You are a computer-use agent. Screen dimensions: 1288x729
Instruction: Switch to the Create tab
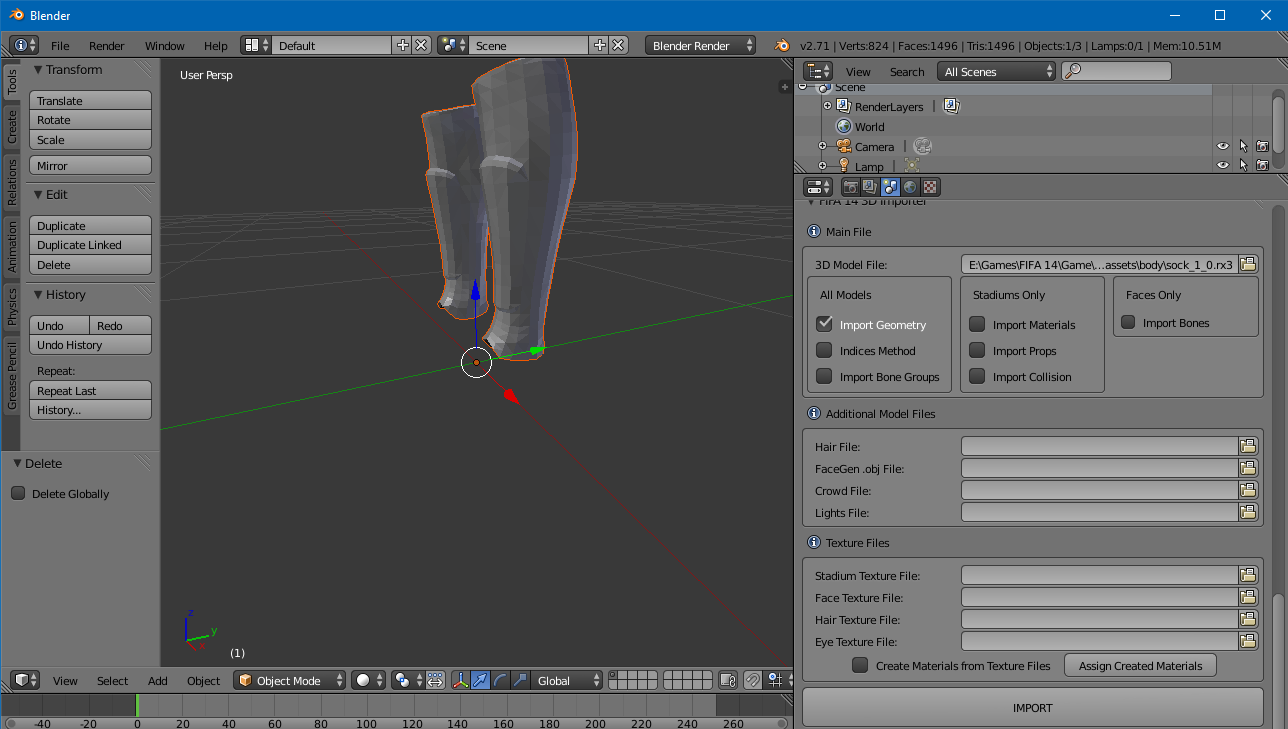(12, 126)
